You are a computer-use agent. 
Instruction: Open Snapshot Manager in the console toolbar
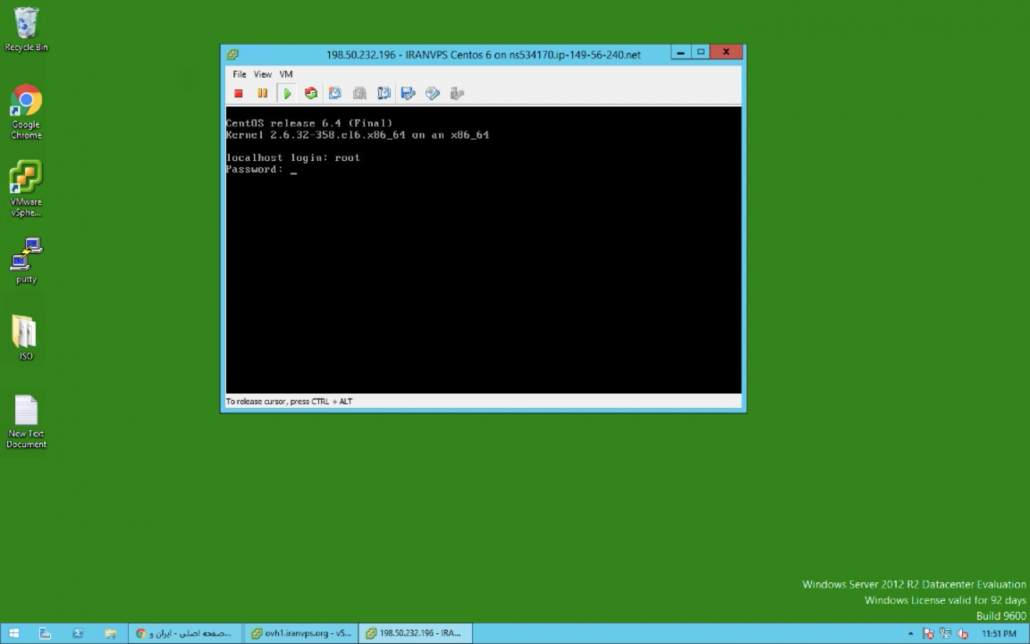pyautogui.click(x=384, y=93)
